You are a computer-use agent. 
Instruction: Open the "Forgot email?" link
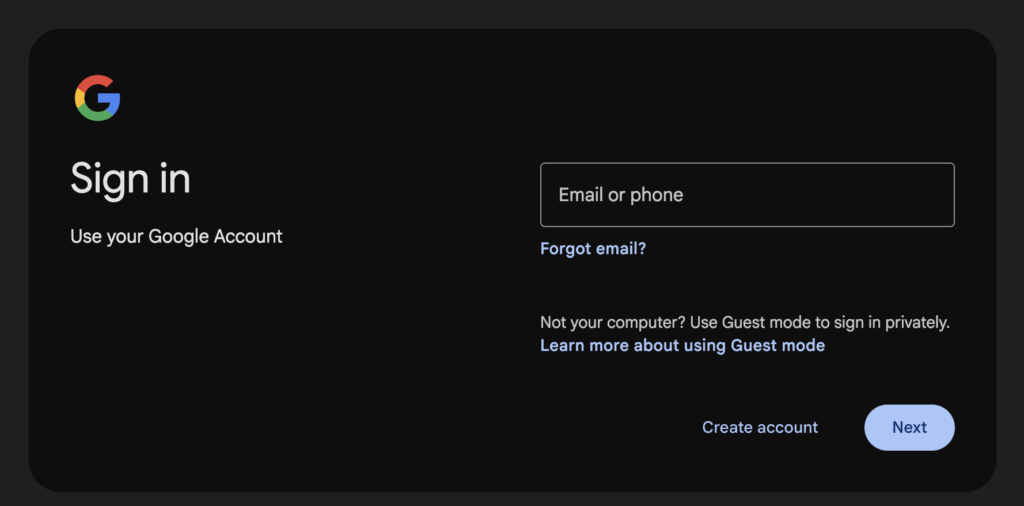593,249
